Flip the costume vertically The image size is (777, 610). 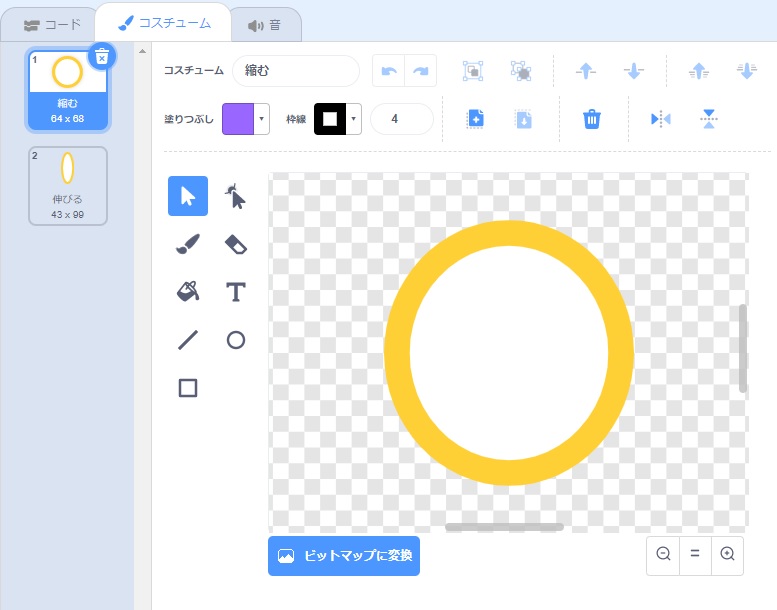[x=709, y=119]
